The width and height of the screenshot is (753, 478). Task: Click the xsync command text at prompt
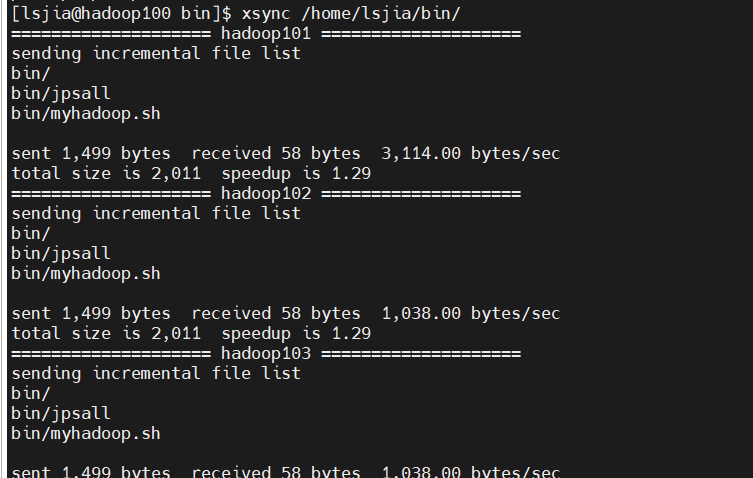(x=266, y=14)
